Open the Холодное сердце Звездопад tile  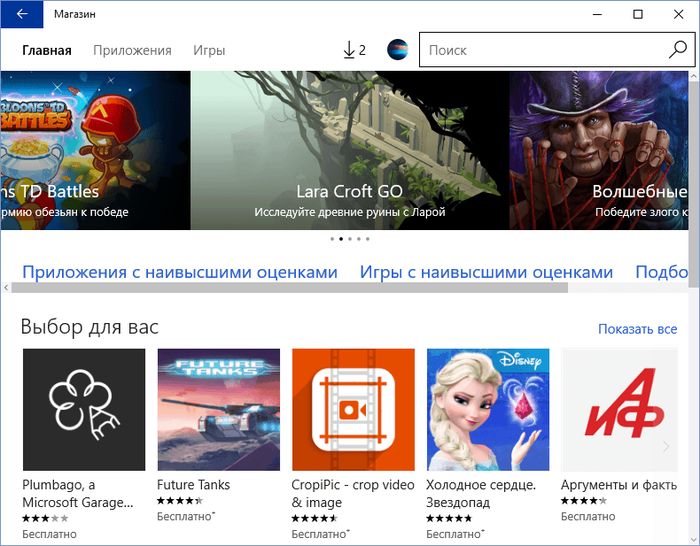[488, 409]
